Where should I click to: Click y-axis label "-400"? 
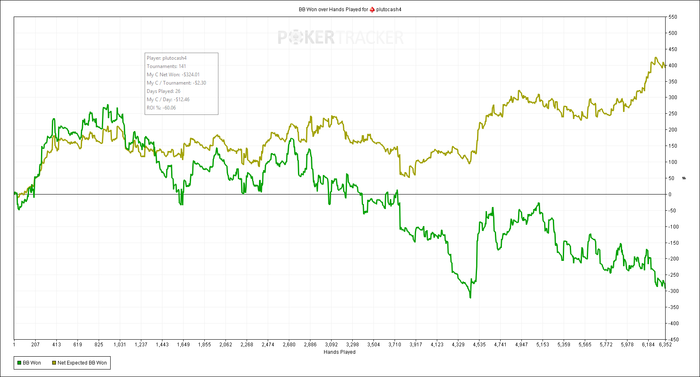pos(673,323)
